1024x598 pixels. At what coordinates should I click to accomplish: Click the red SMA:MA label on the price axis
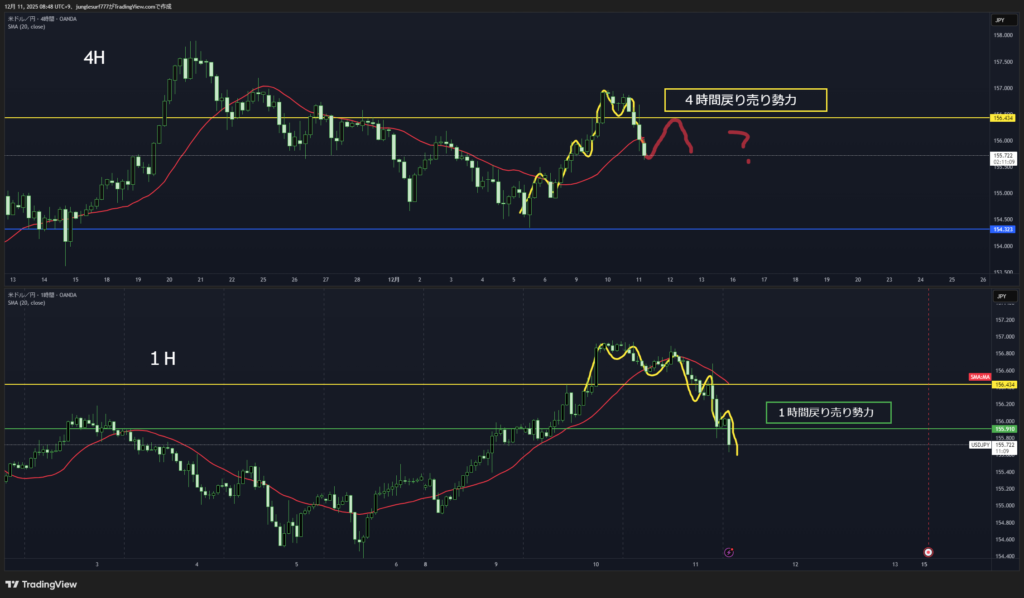pos(978,376)
